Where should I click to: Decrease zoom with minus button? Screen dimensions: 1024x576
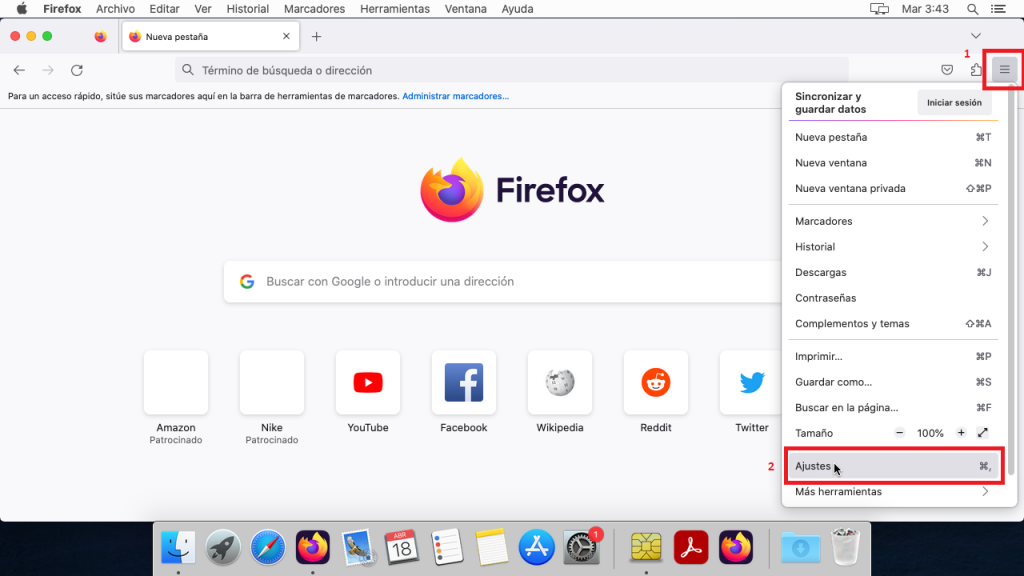pyautogui.click(x=899, y=433)
